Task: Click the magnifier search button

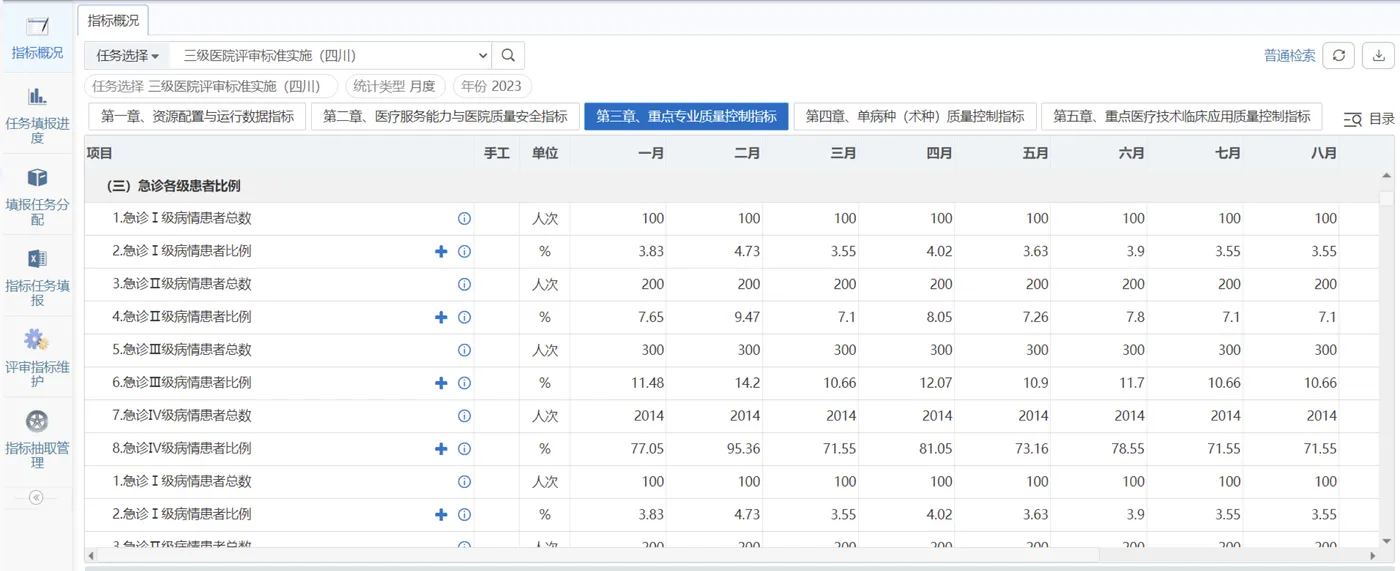Action: pyautogui.click(x=508, y=55)
